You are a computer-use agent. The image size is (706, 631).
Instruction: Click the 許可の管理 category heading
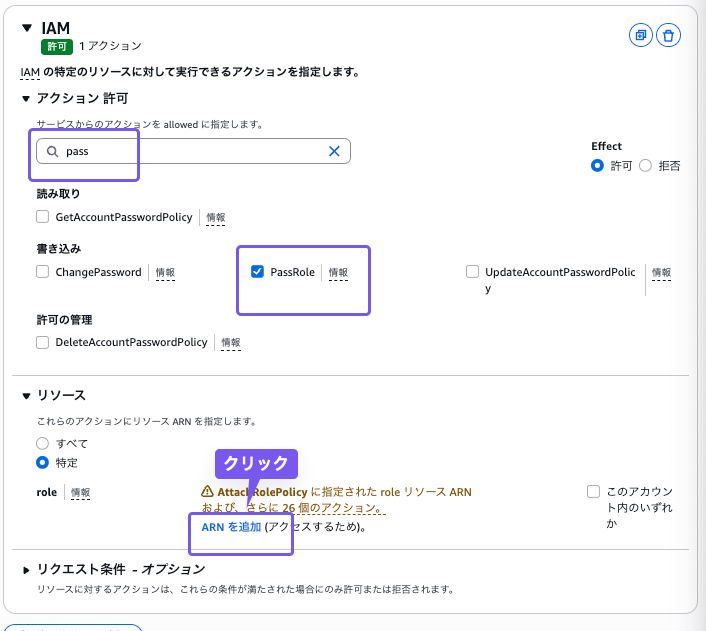(x=64, y=320)
